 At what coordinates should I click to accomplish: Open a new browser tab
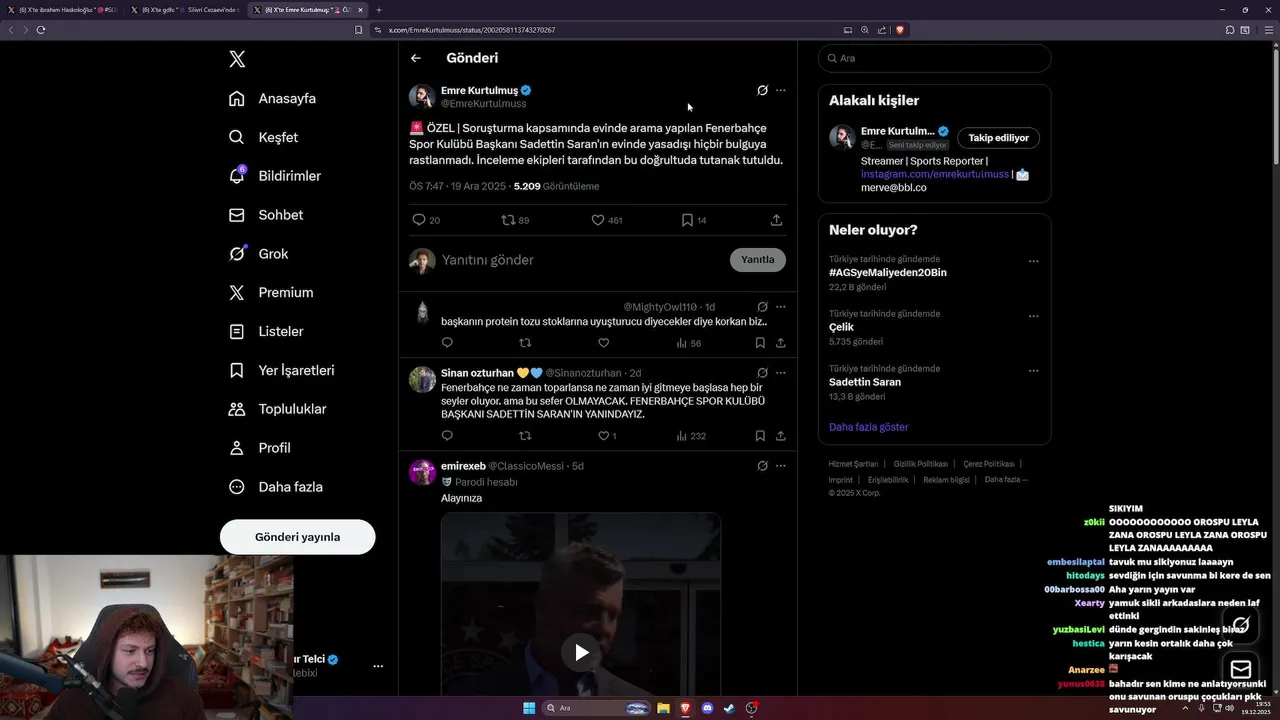379,10
